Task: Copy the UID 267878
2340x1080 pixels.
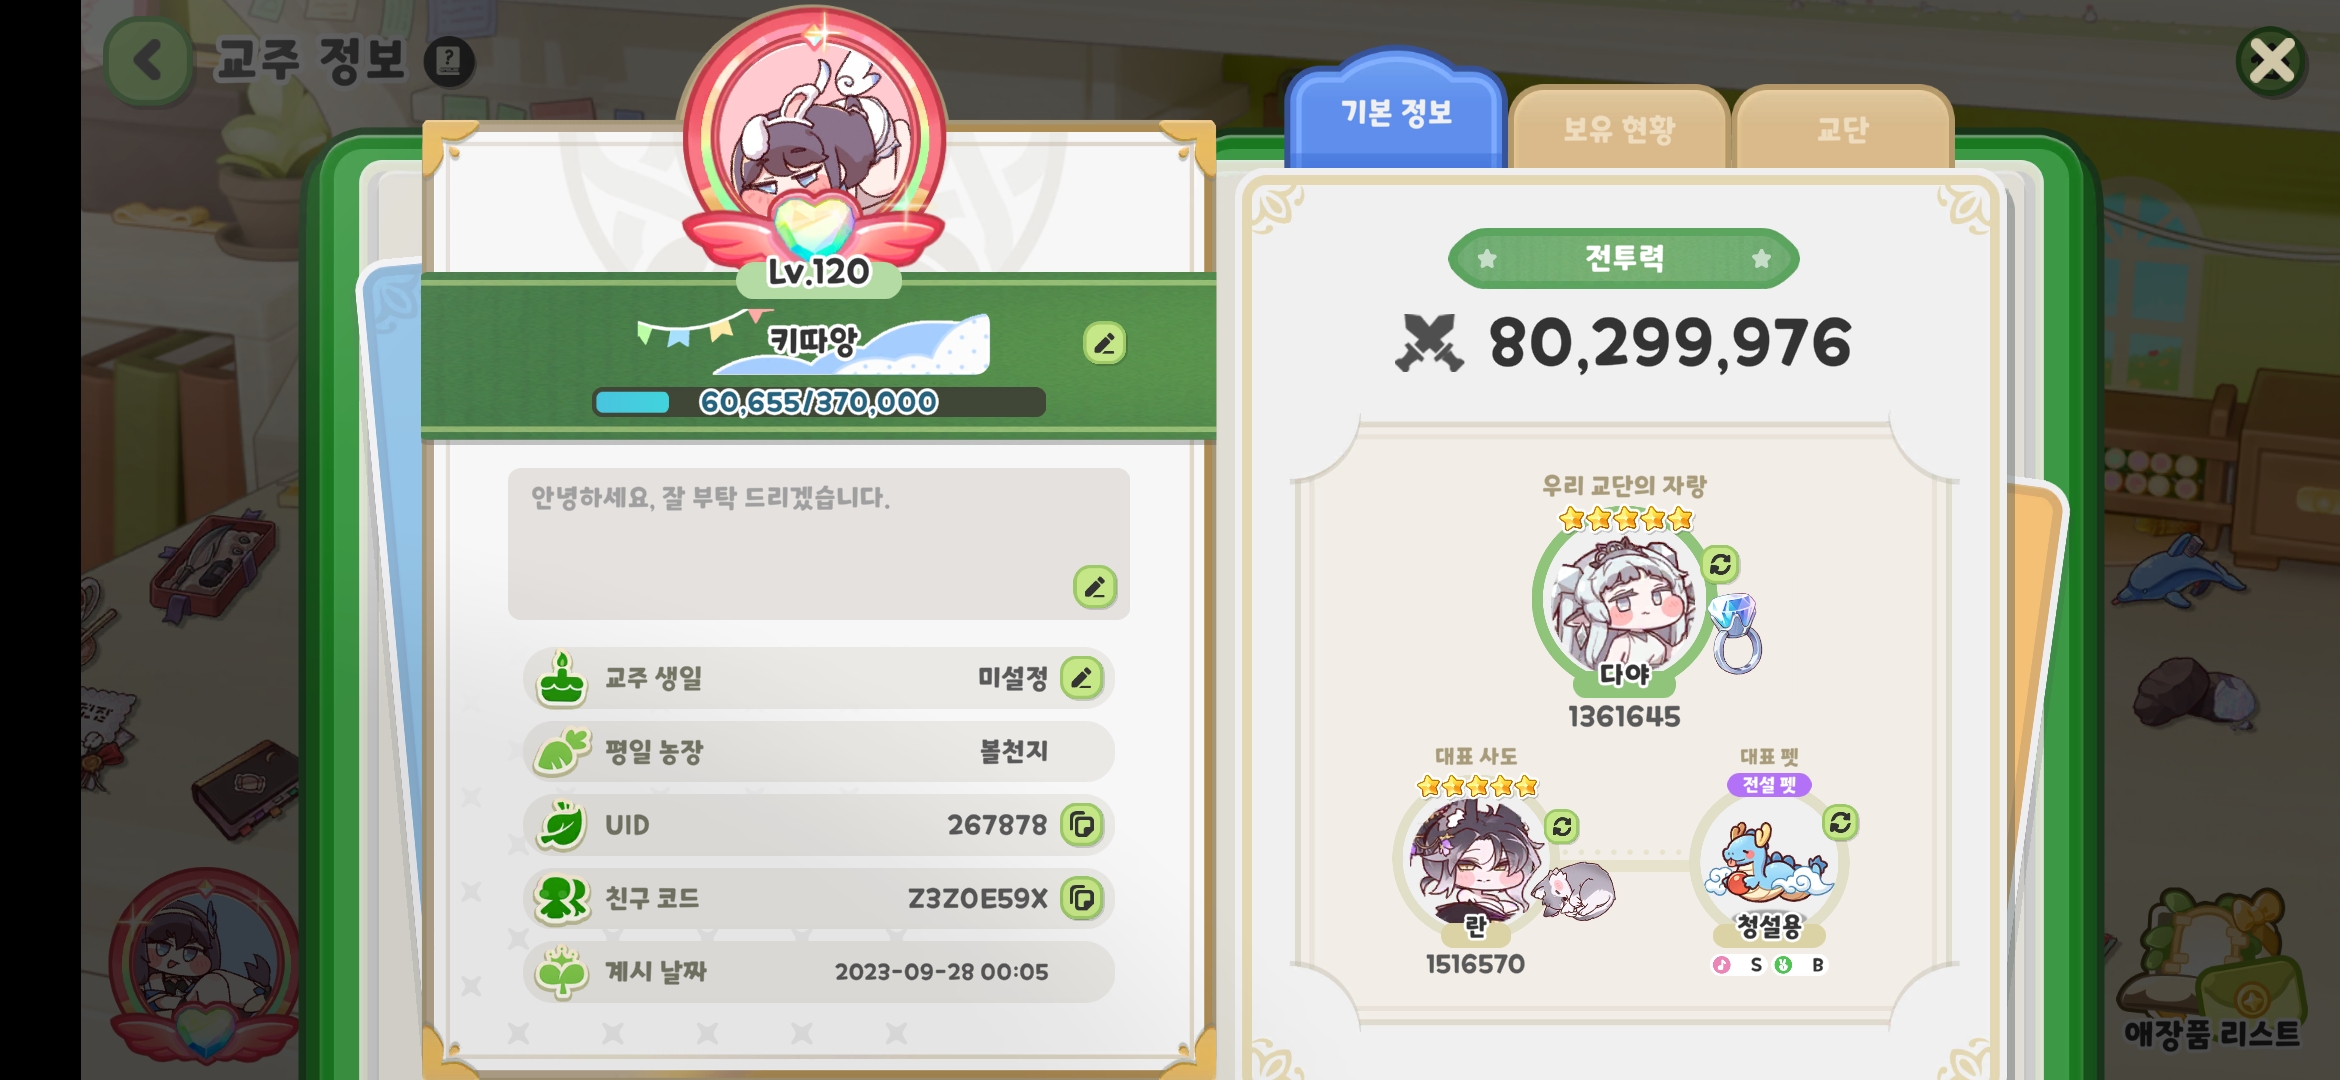Action: click(1082, 825)
